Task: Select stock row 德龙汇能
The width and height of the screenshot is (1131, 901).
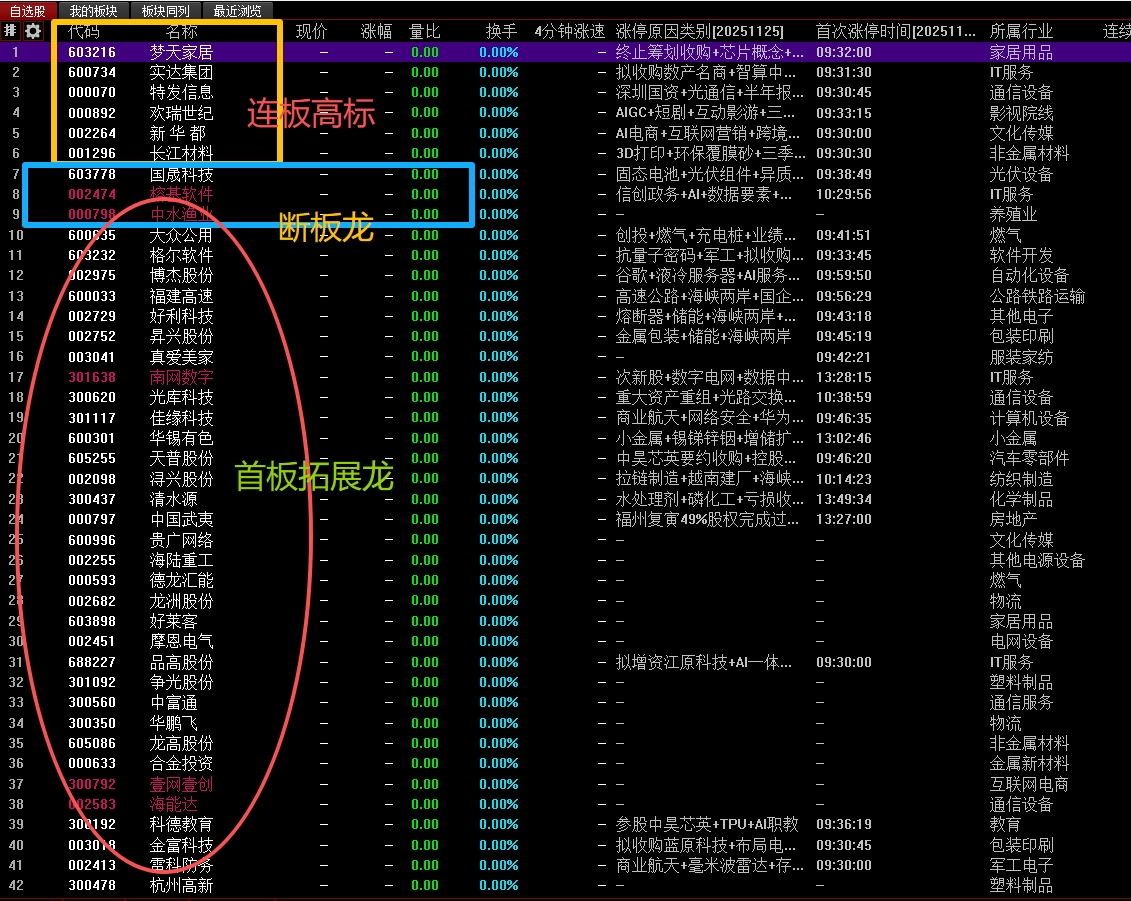Action: click(566, 580)
